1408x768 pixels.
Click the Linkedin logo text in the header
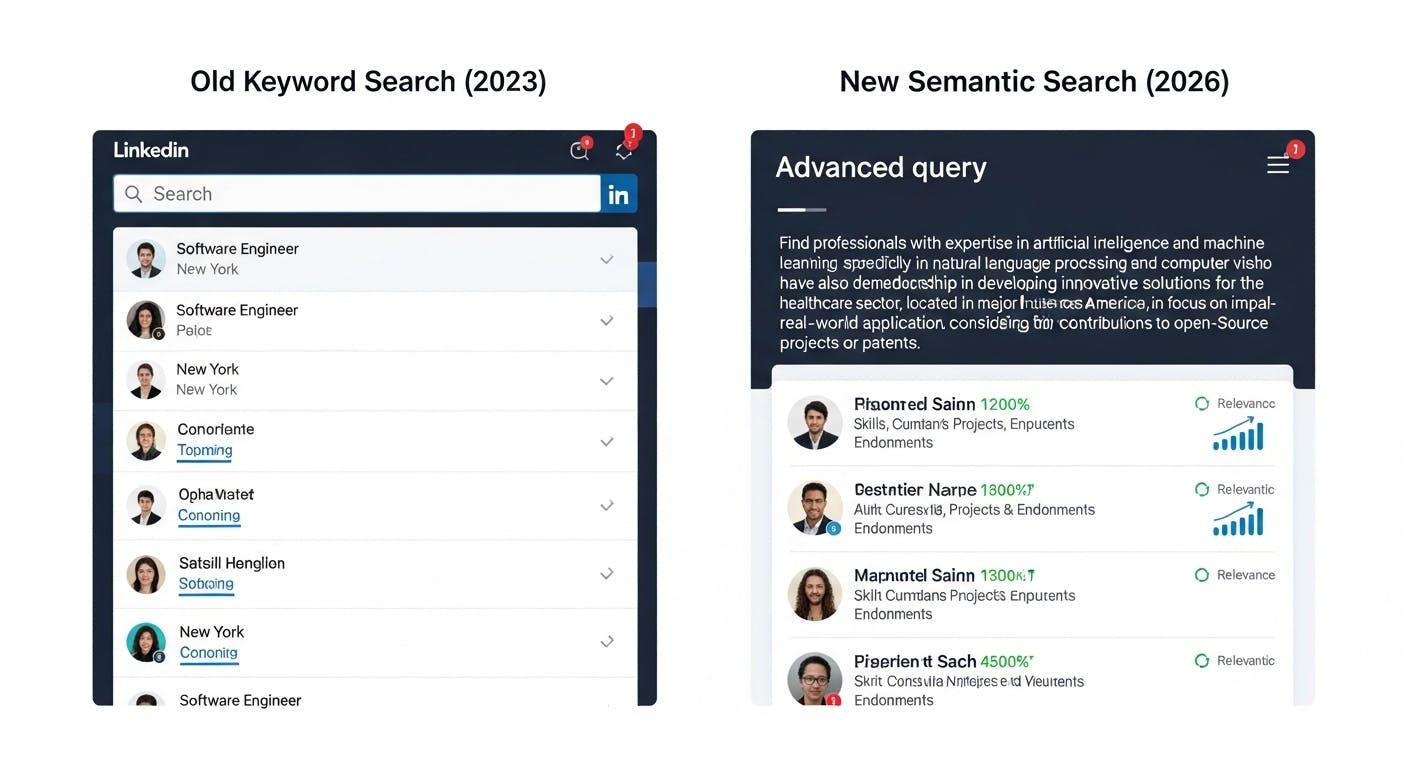pos(151,150)
